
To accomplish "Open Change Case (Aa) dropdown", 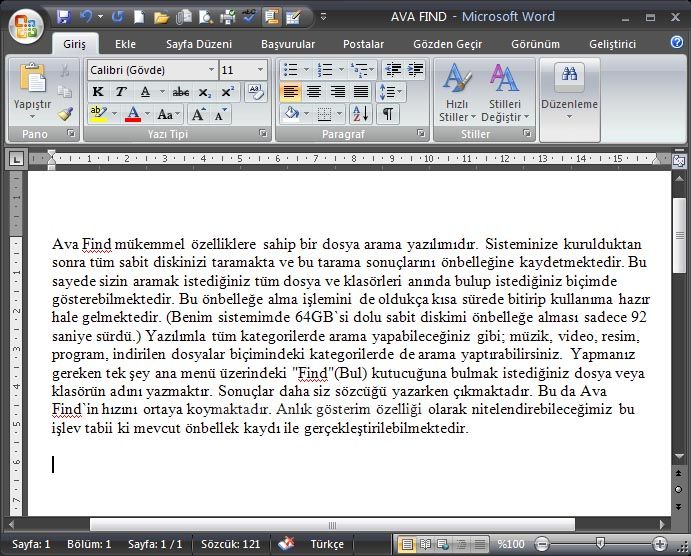I will pos(169,115).
